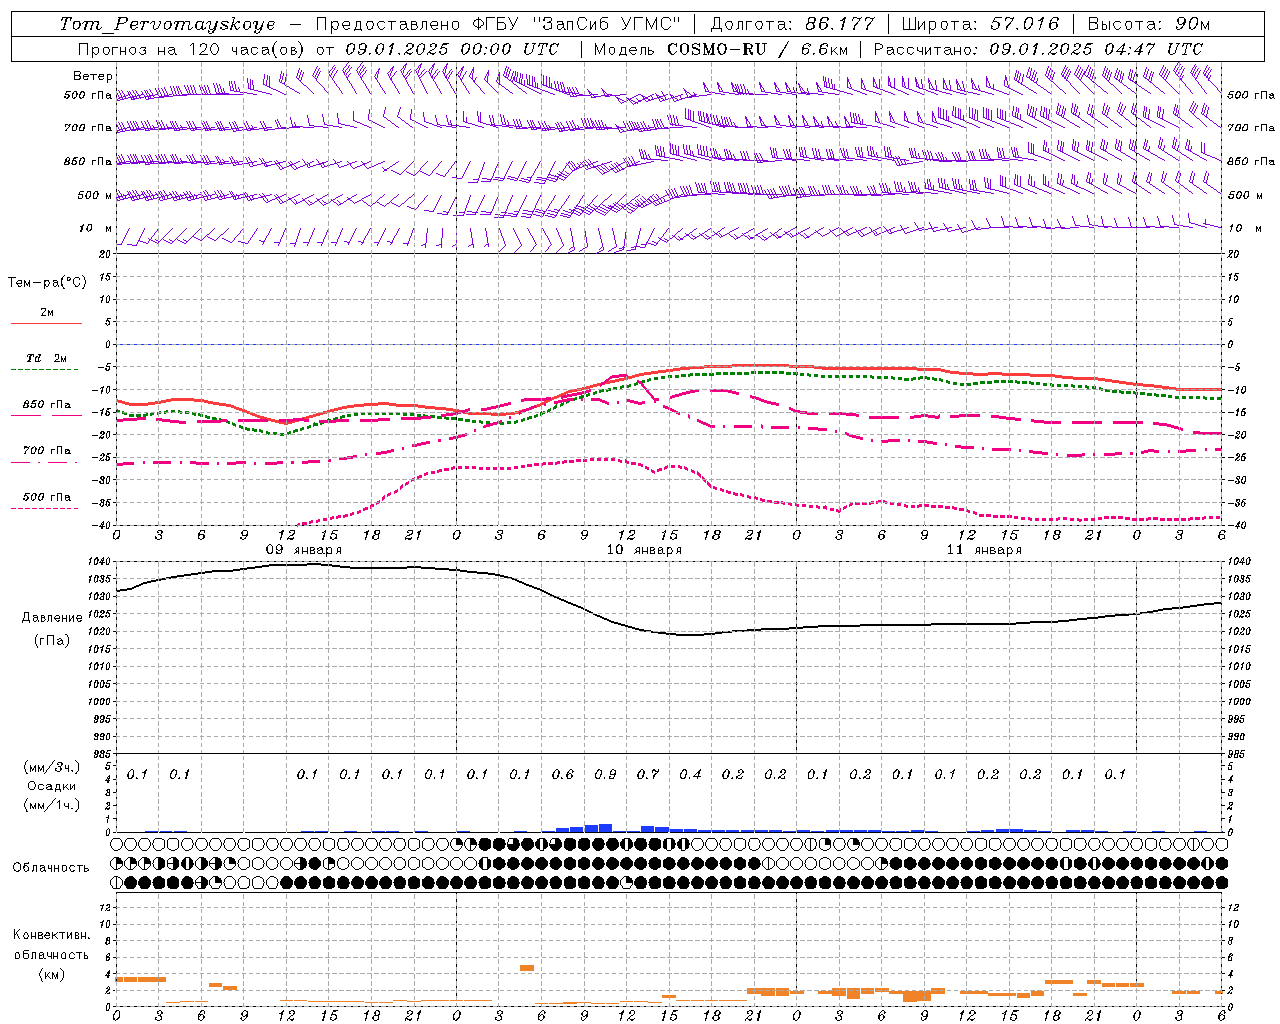Image resolution: width=1280 pixels, height=1024 pixels.
Task: Click the "500 м" wind level label on left
Action: pos(96,195)
